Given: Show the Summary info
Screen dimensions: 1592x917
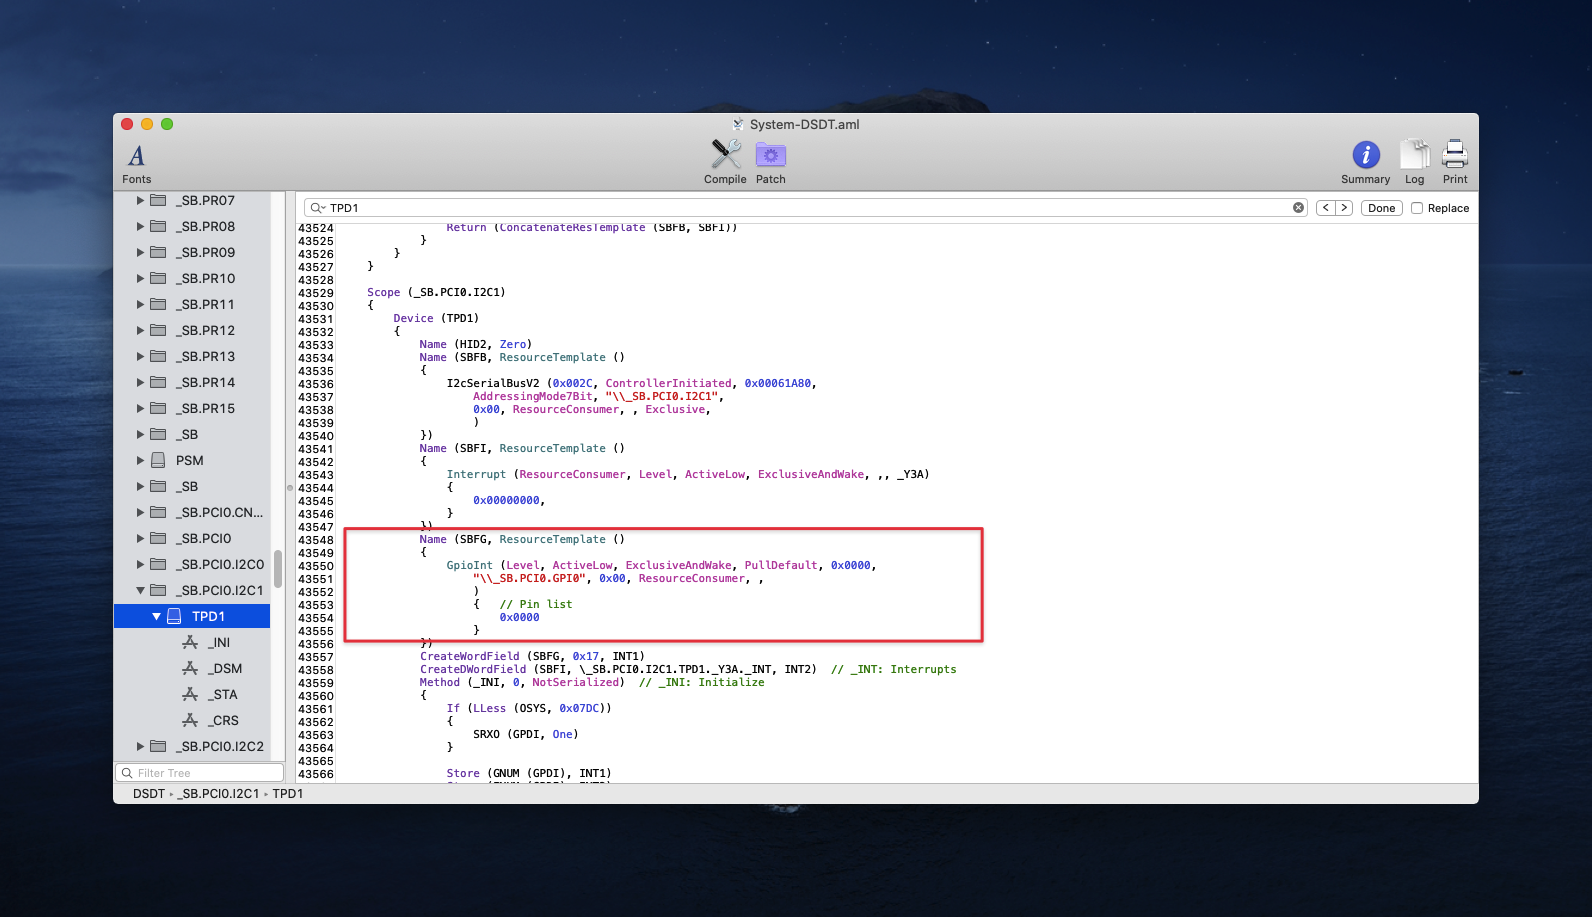Looking at the screenshot, I should pyautogui.click(x=1365, y=155).
